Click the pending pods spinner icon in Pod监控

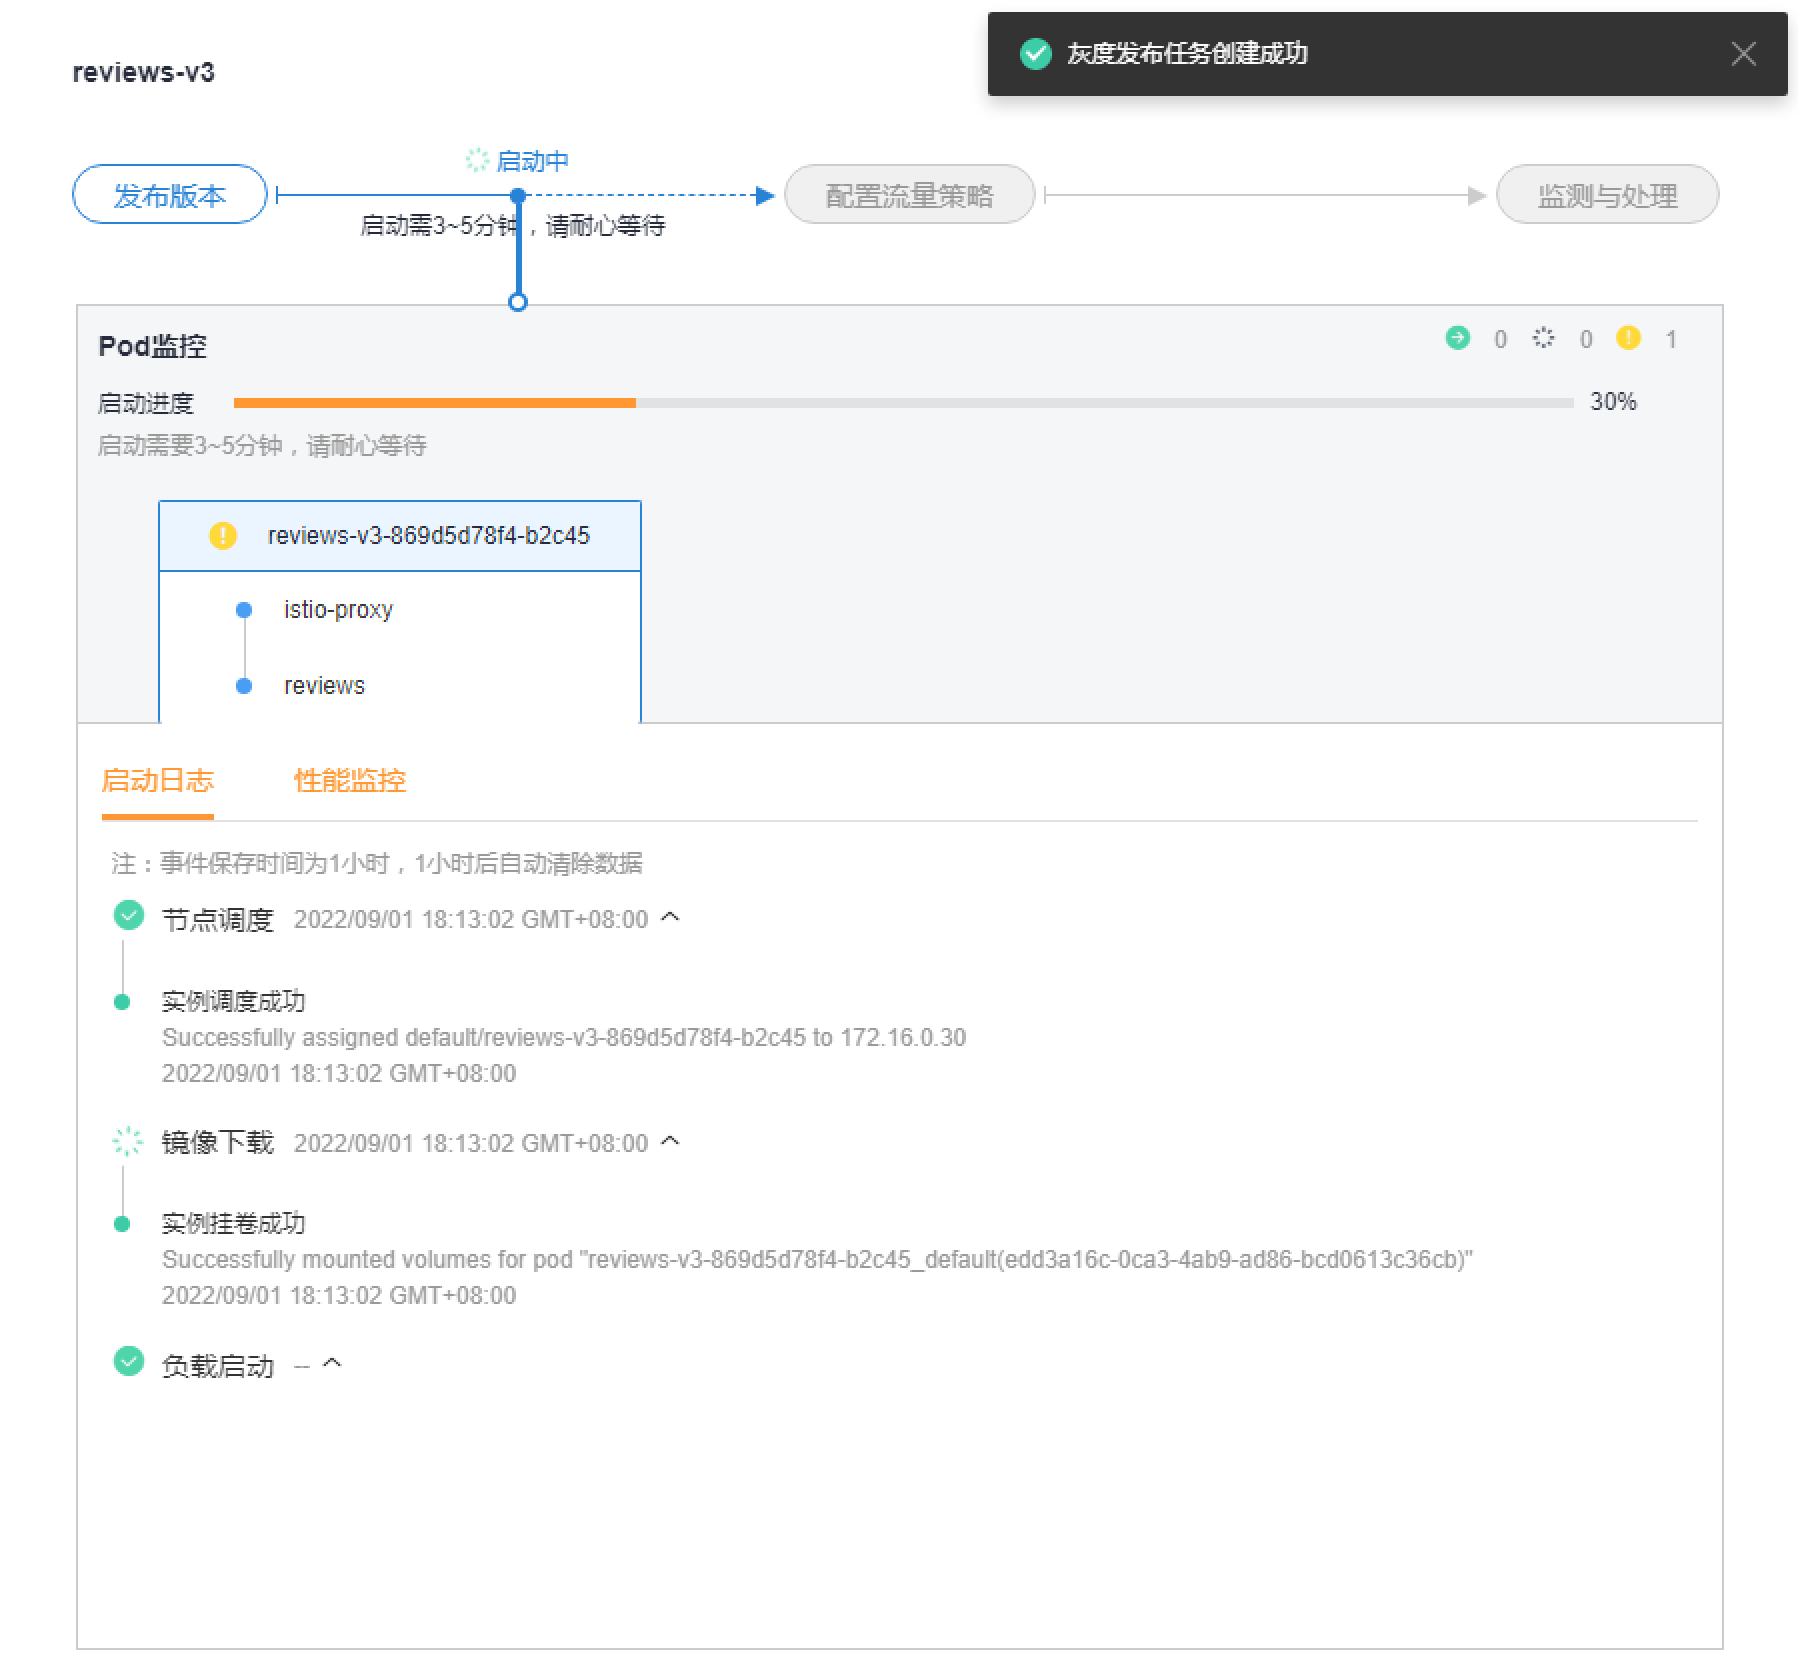pyautogui.click(x=1543, y=338)
